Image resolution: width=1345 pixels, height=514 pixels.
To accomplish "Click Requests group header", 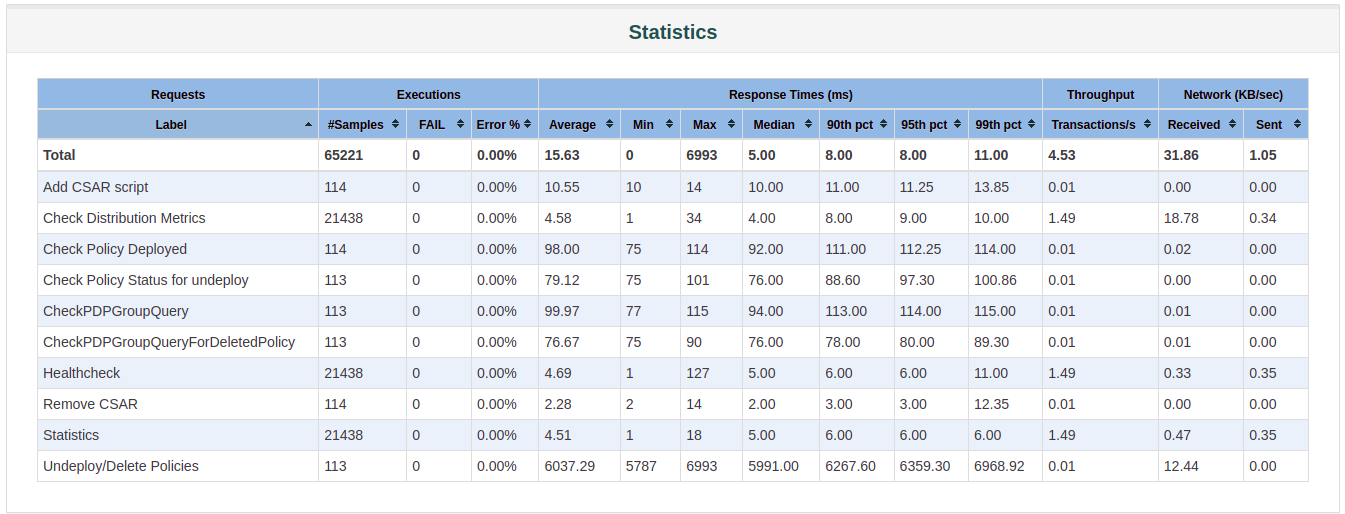I will pyautogui.click(x=178, y=94).
